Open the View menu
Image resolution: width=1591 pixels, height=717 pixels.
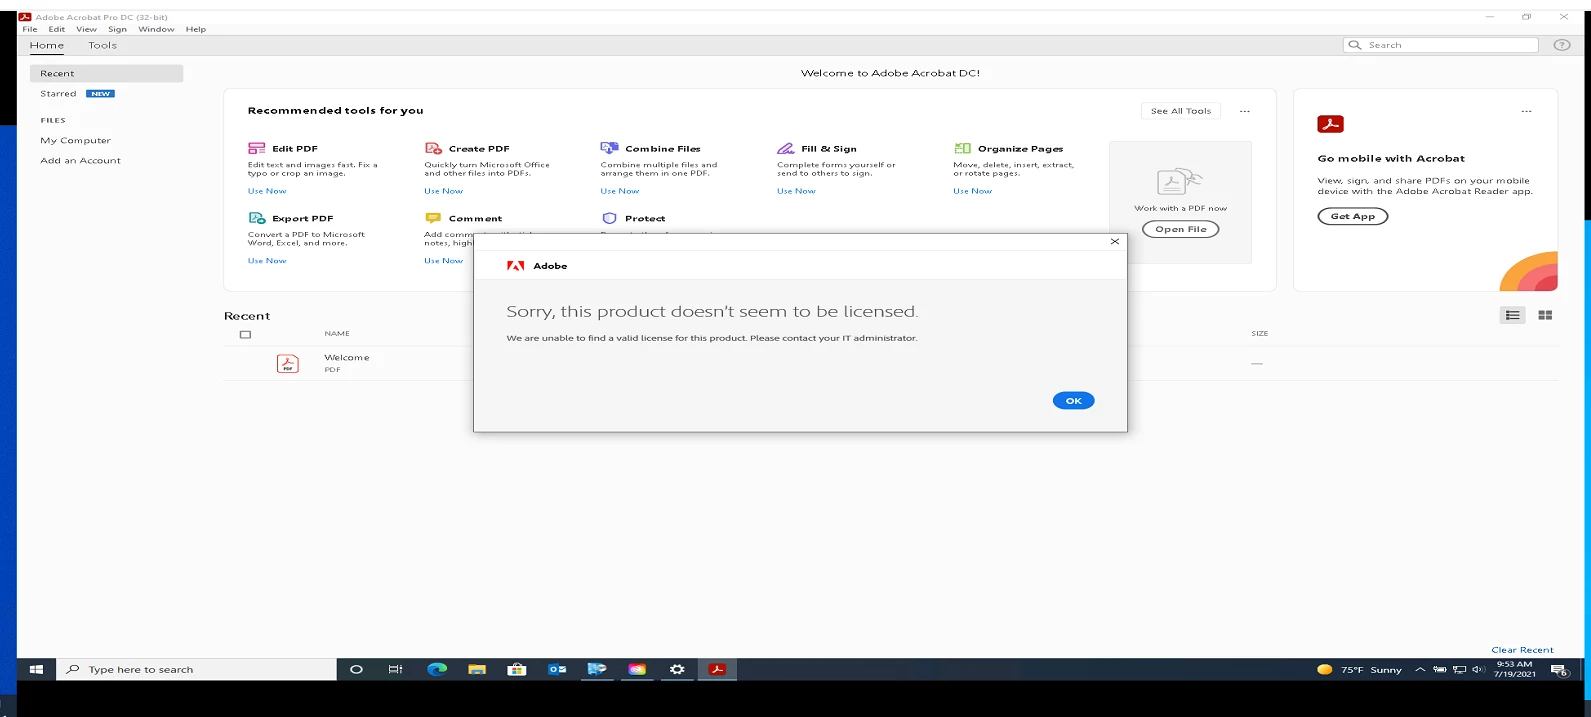coord(87,29)
